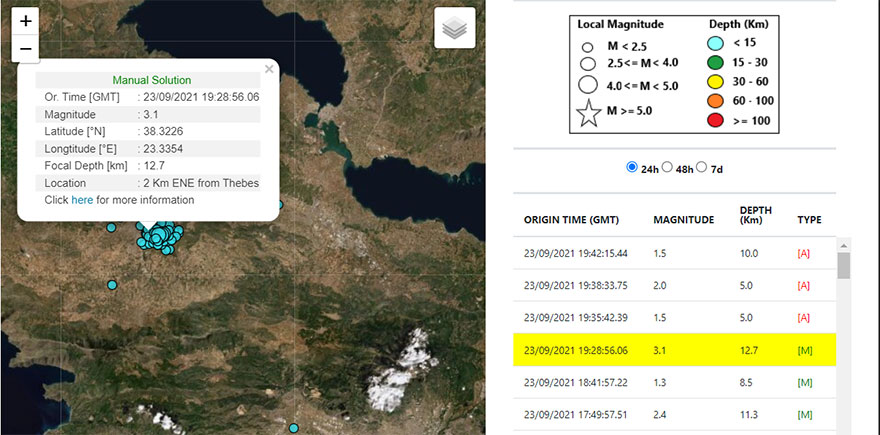Image resolution: width=880 pixels, height=435 pixels.
Task: Click the isolated earthquake marker west of the cluster
Action: coord(112,285)
